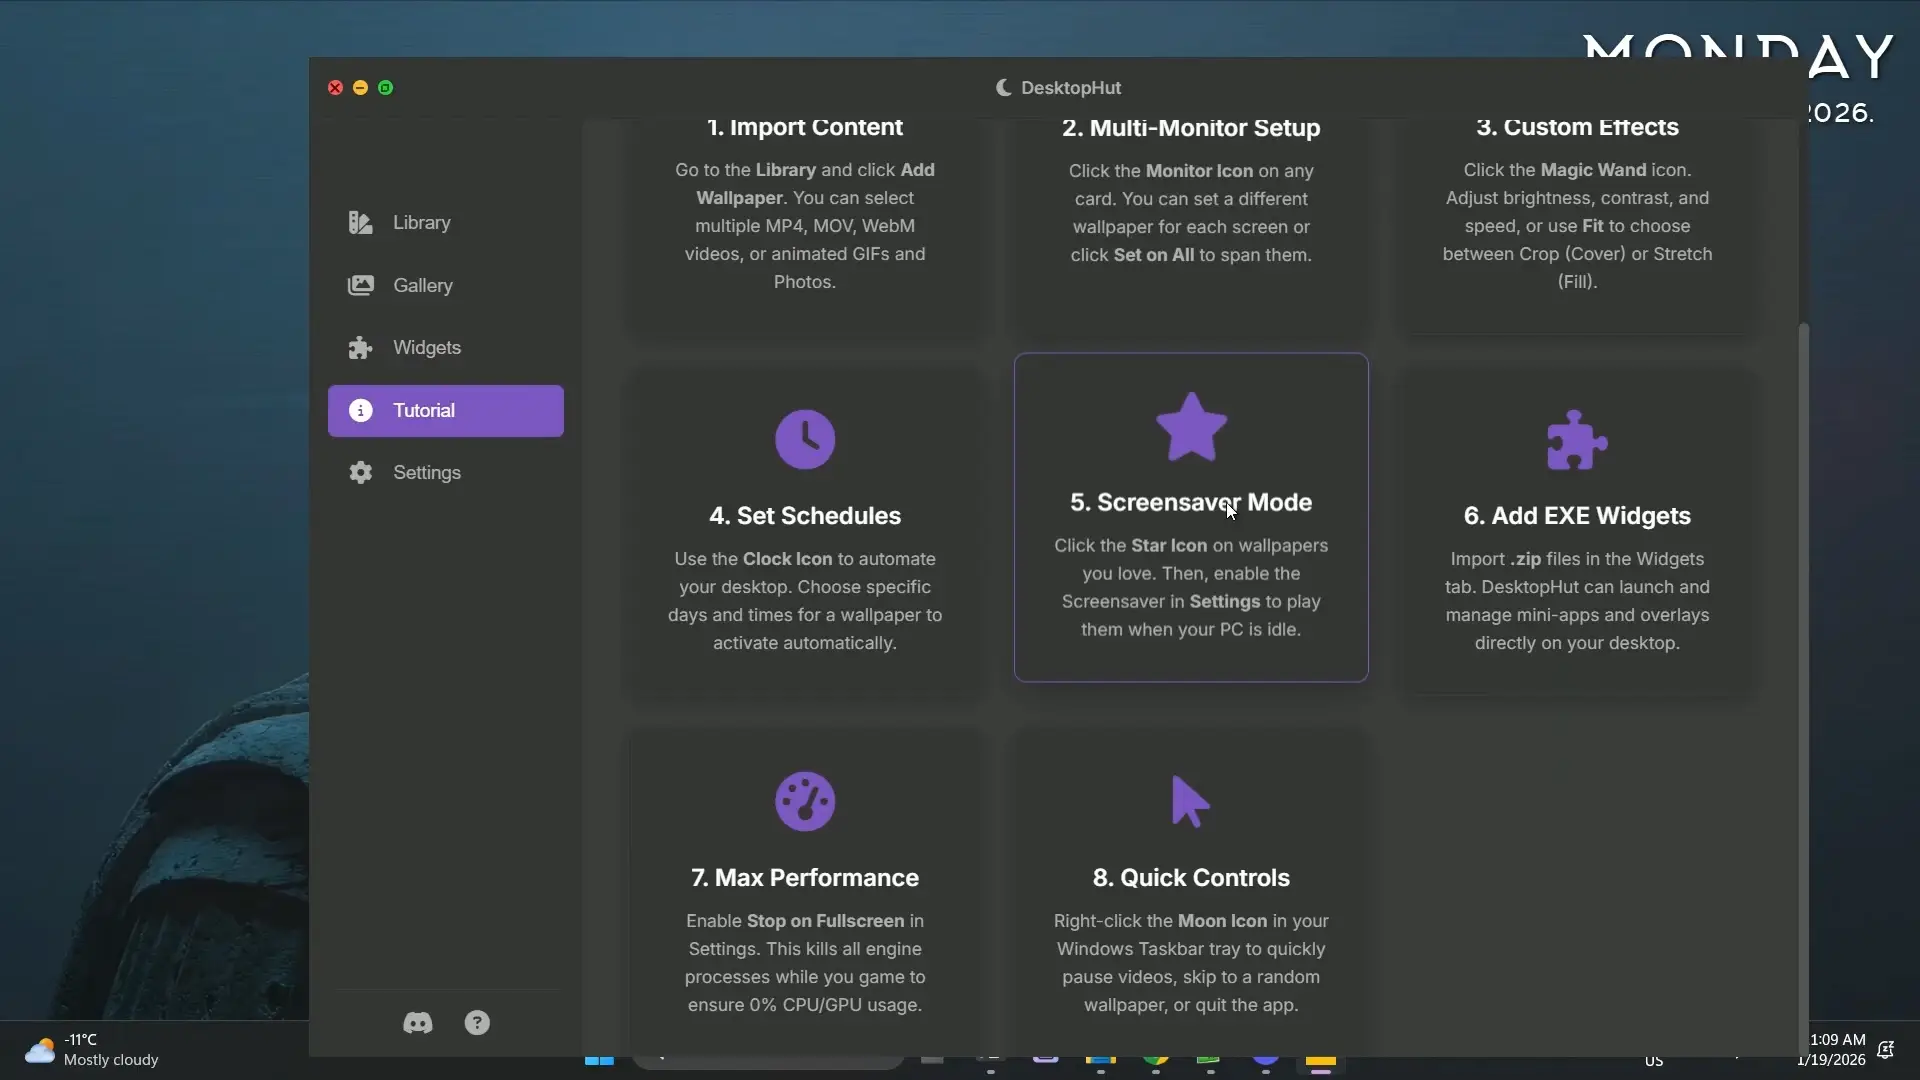Click the 'Monitor Icon' bold text
Image resolution: width=1920 pixels, height=1080 pixels.
pos(1199,171)
